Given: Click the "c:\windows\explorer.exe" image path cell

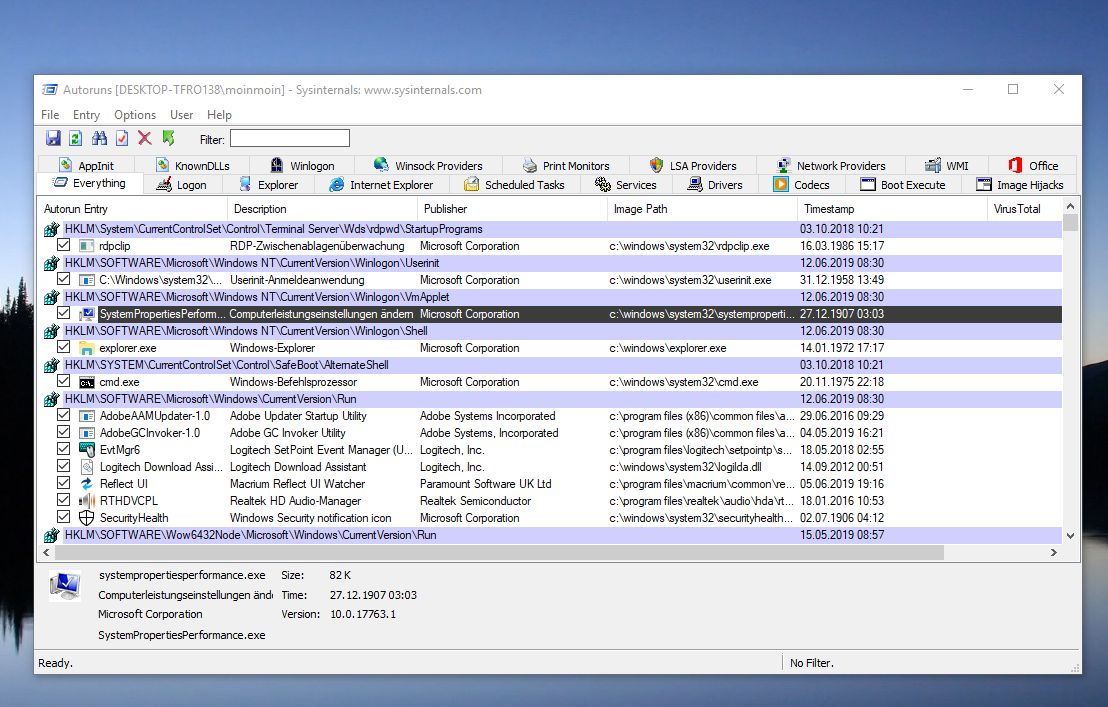Looking at the screenshot, I should [x=668, y=348].
